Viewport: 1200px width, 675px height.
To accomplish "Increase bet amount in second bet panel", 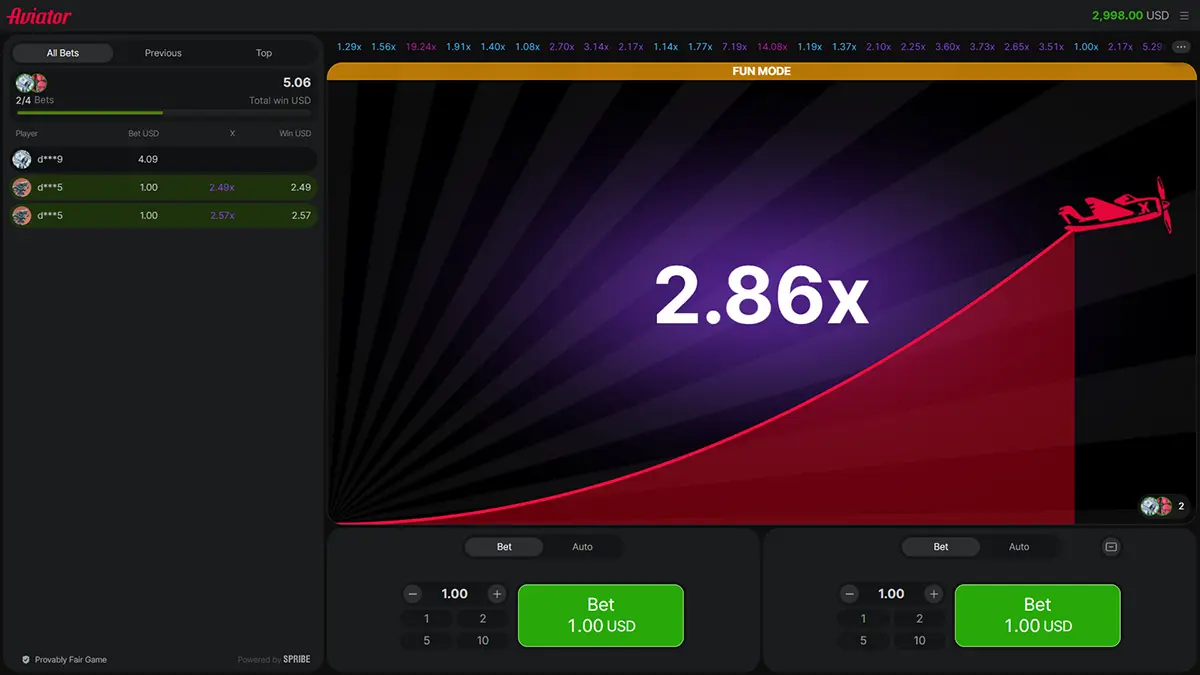I will (x=934, y=594).
